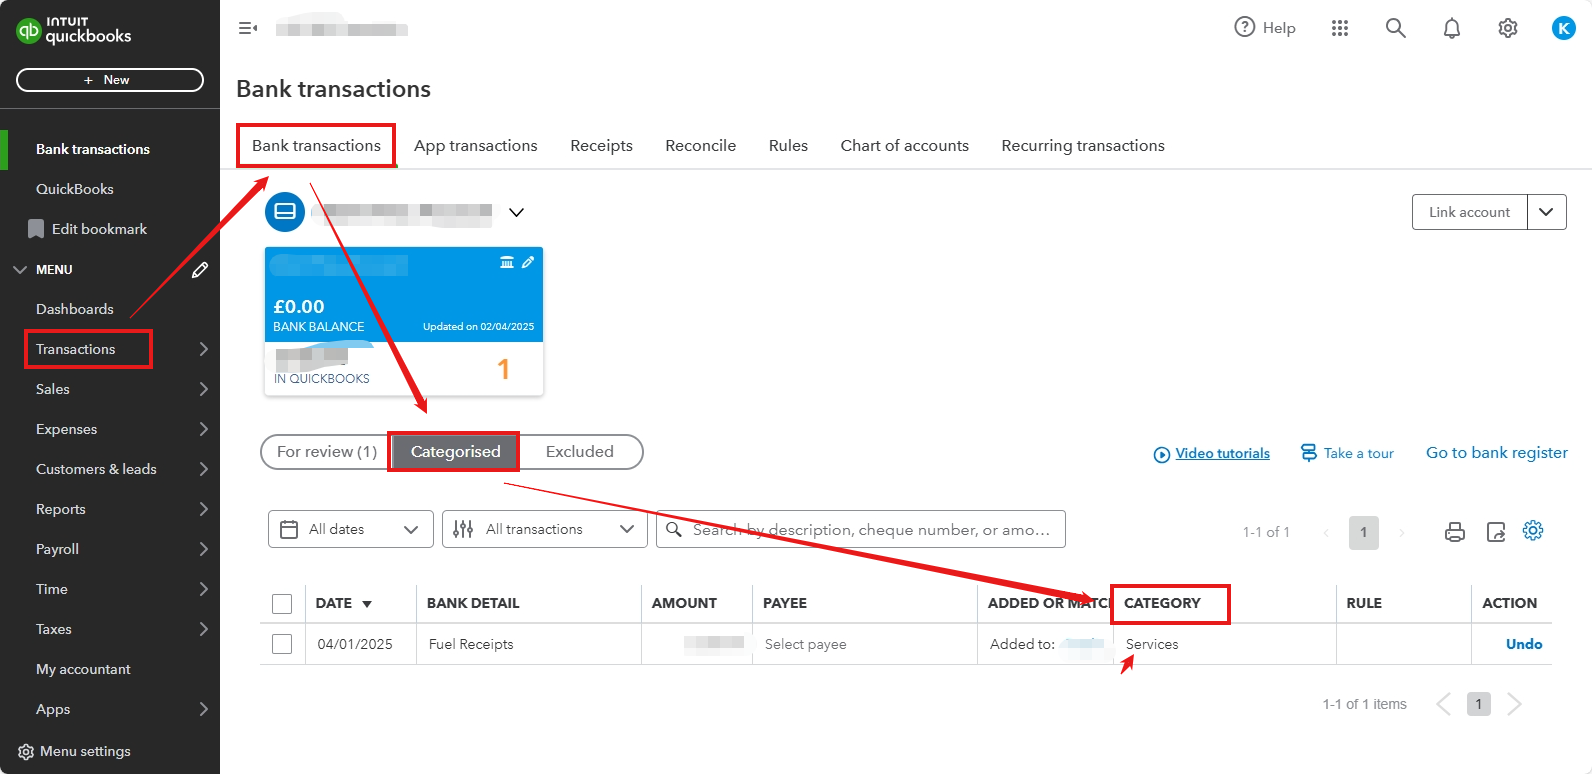
Task: Sort by the DATE column header
Action: [343, 603]
